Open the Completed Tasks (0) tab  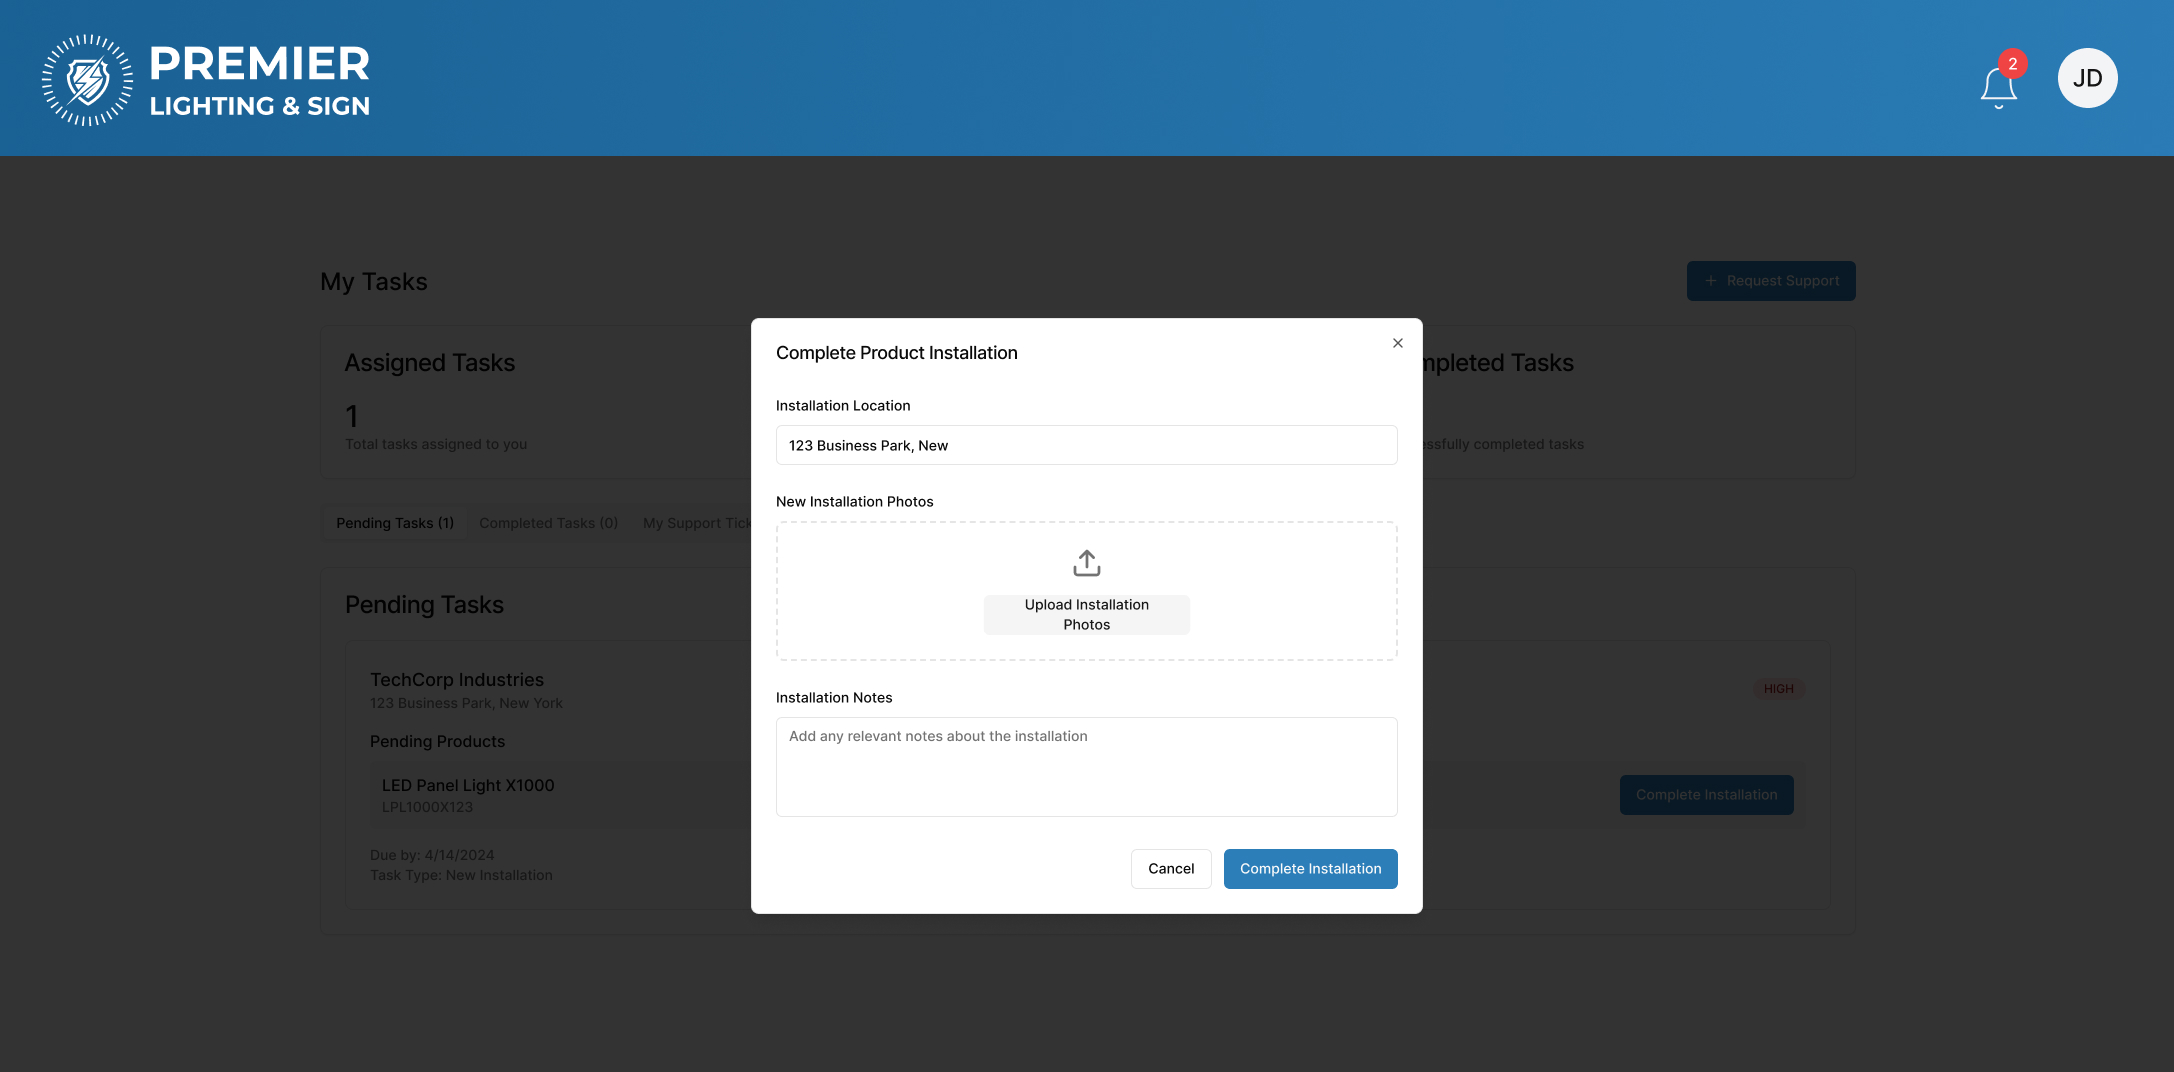coord(548,523)
